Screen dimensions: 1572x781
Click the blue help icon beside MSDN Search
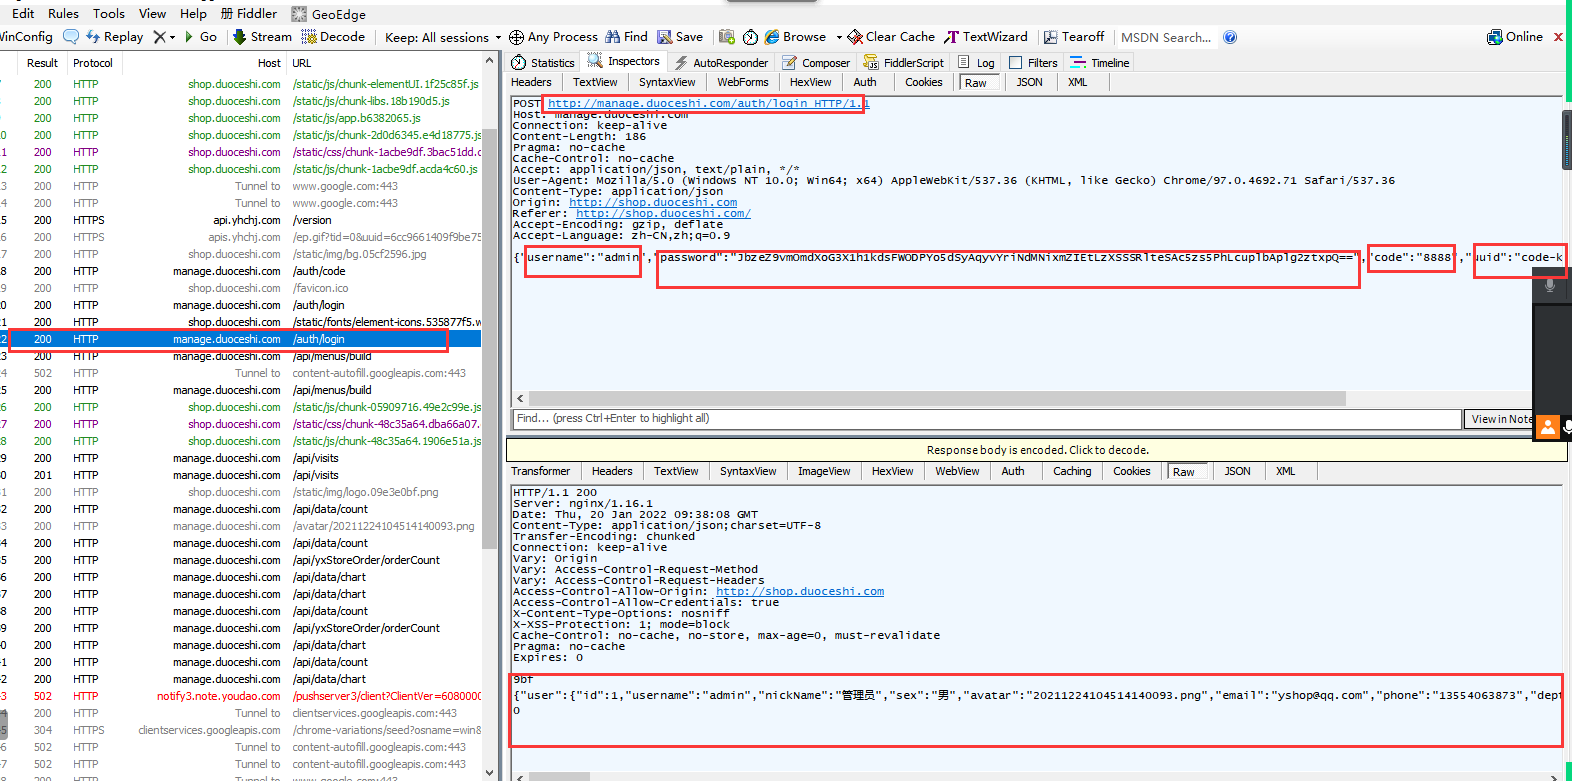tap(1230, 37)
